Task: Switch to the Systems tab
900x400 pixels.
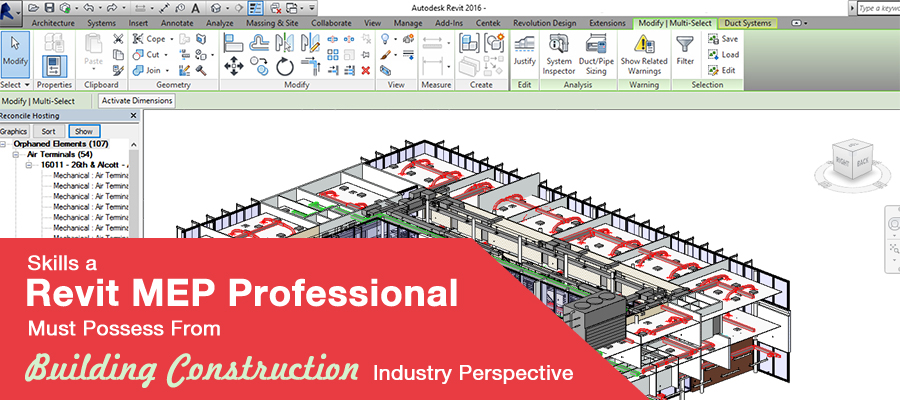Action: point(101,23)
